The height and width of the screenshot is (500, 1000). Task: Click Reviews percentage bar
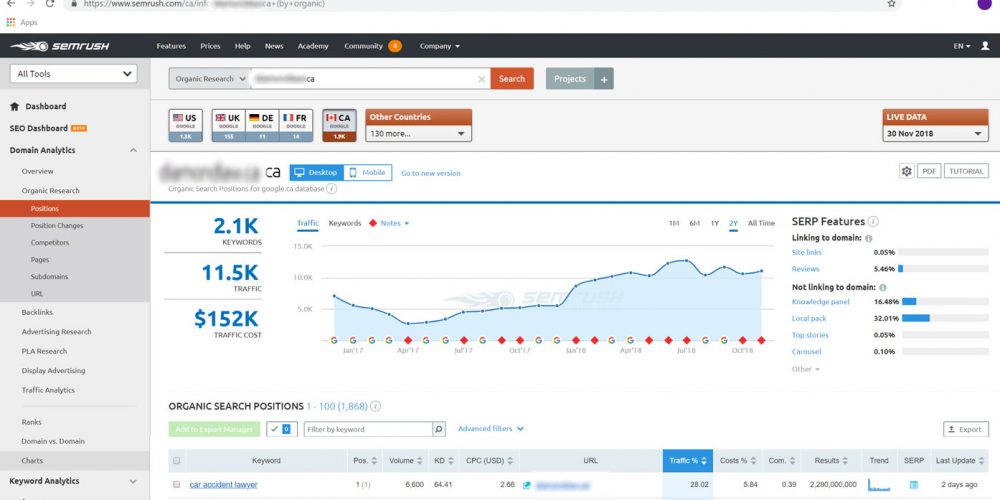(x=943, y=269)
